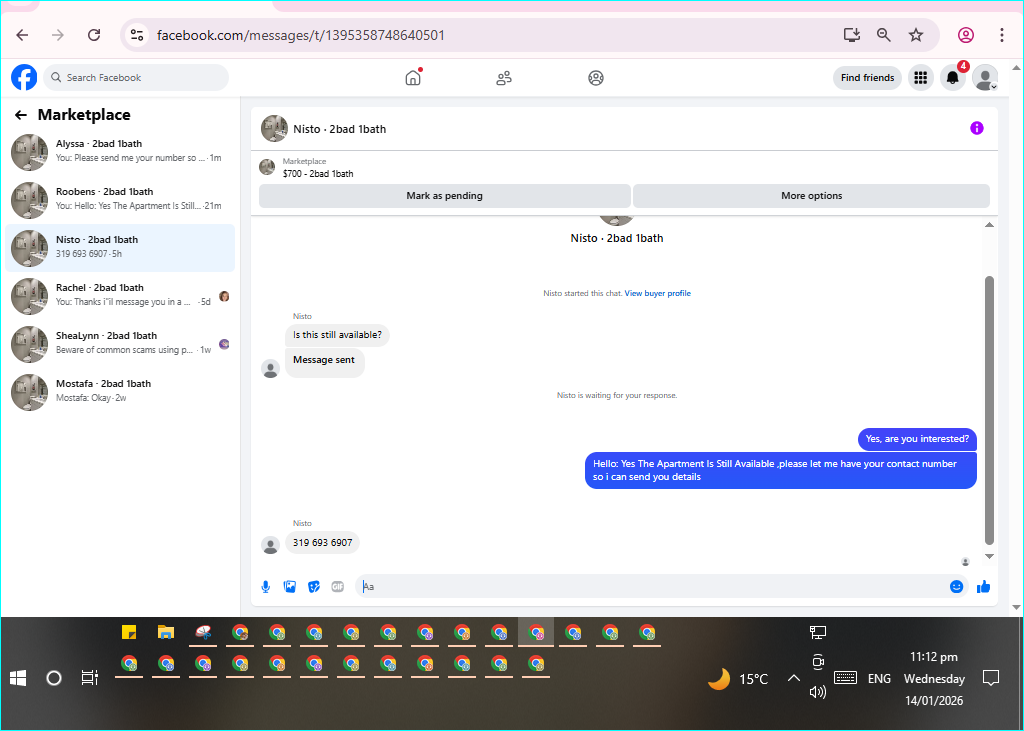This screenshot has width=1024, height=731.
Task: Choose a GIF icon
Action: click(338, 587)
